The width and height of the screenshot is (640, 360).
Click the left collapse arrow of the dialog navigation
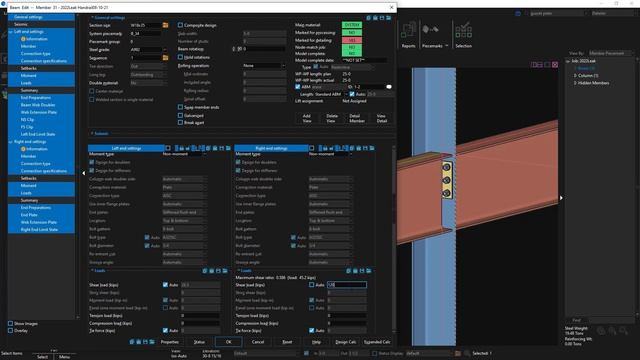coord(84,173)
